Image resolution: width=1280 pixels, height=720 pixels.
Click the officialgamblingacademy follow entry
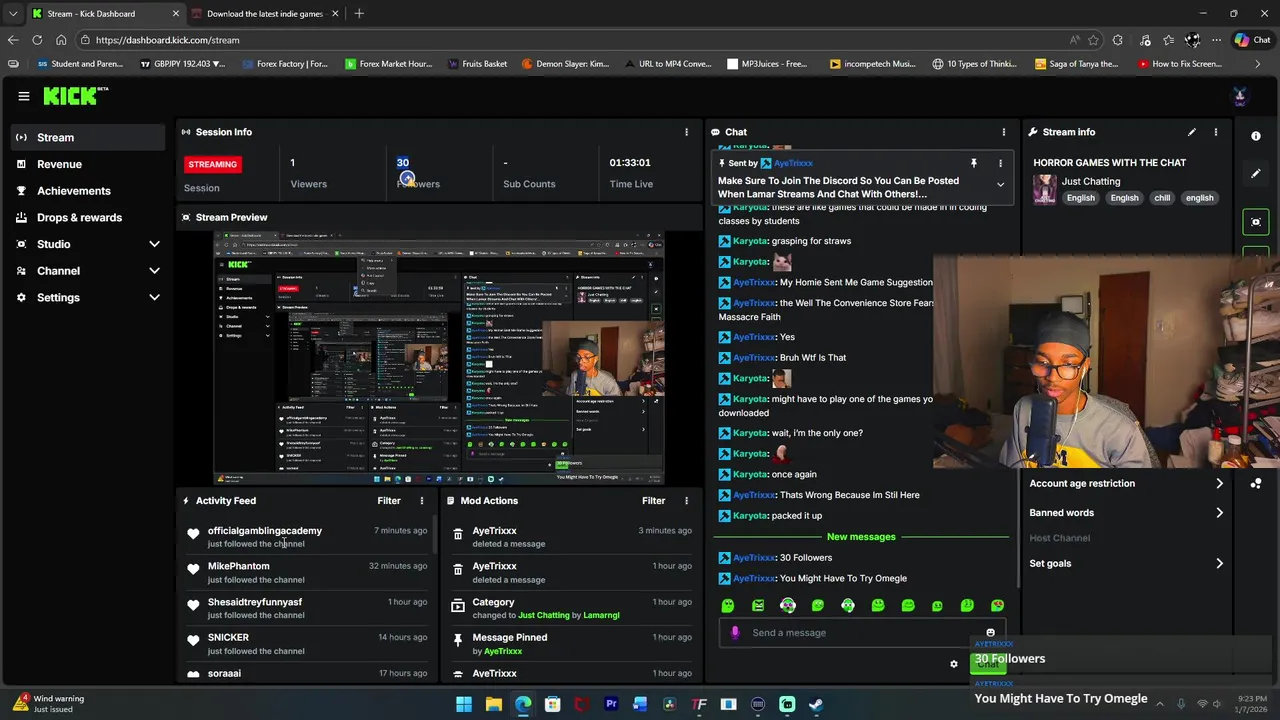[307, 537]
